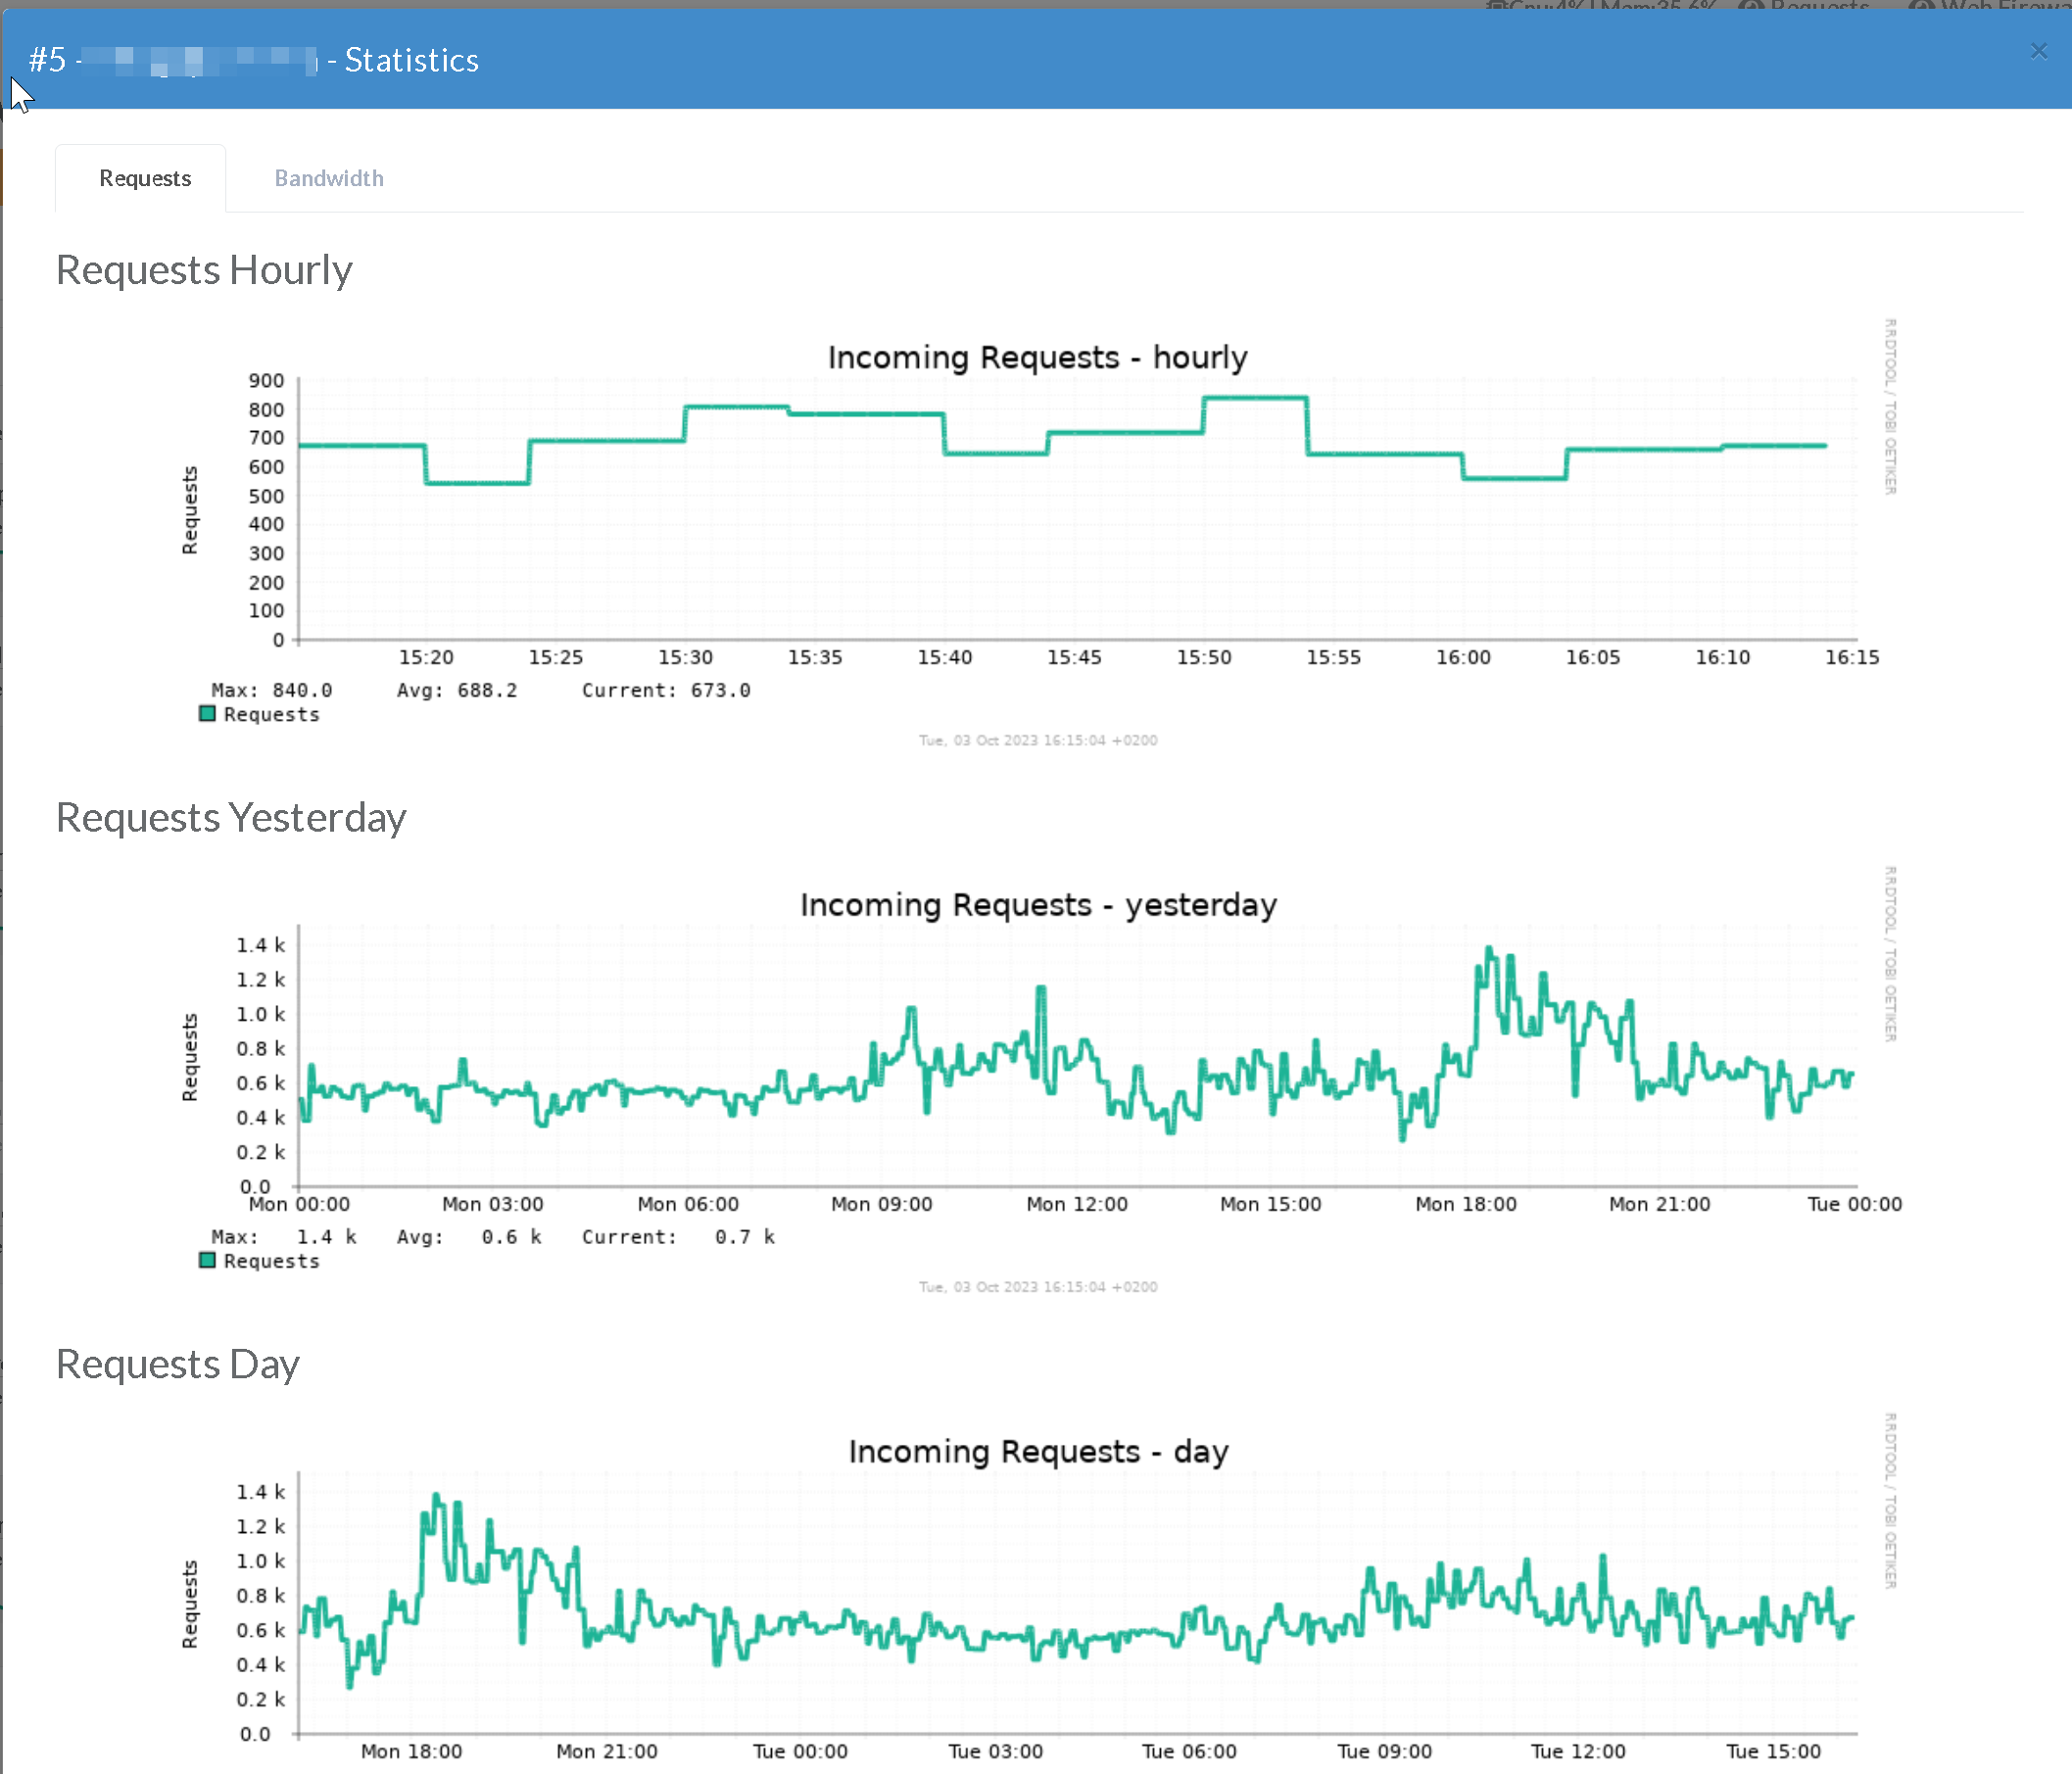This screenshot has width=2072, height=1774.
Task: Click the Mon 12:00 label on the yesterday chart
Action: click(x=1076, y=1204)
